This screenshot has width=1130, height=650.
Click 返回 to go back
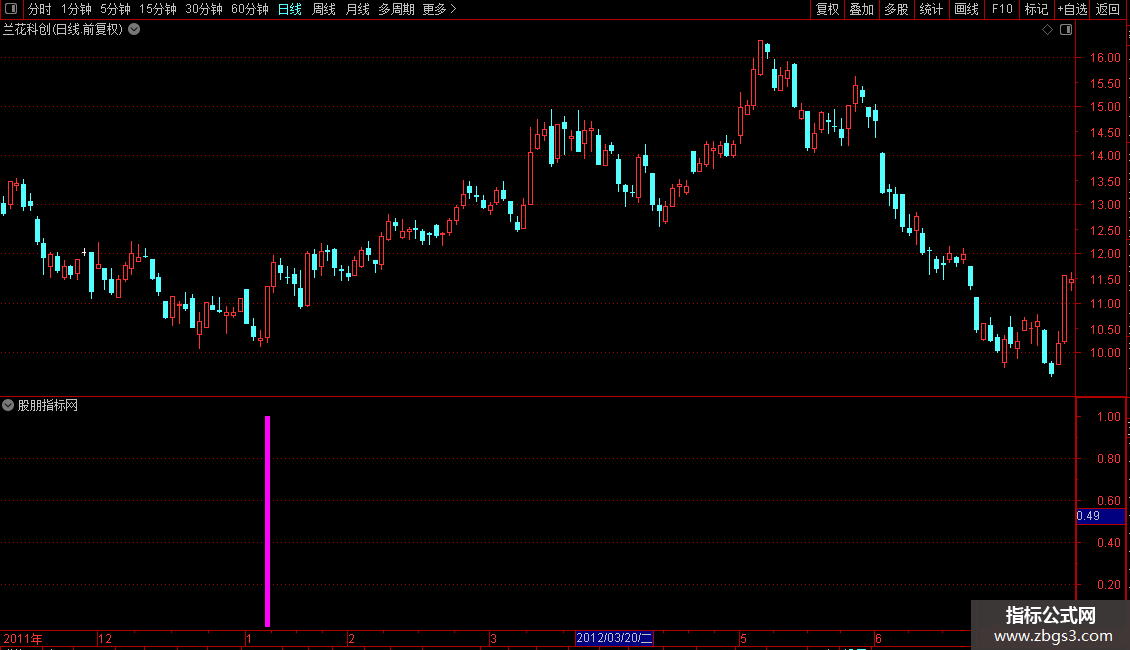(1108, 9)
